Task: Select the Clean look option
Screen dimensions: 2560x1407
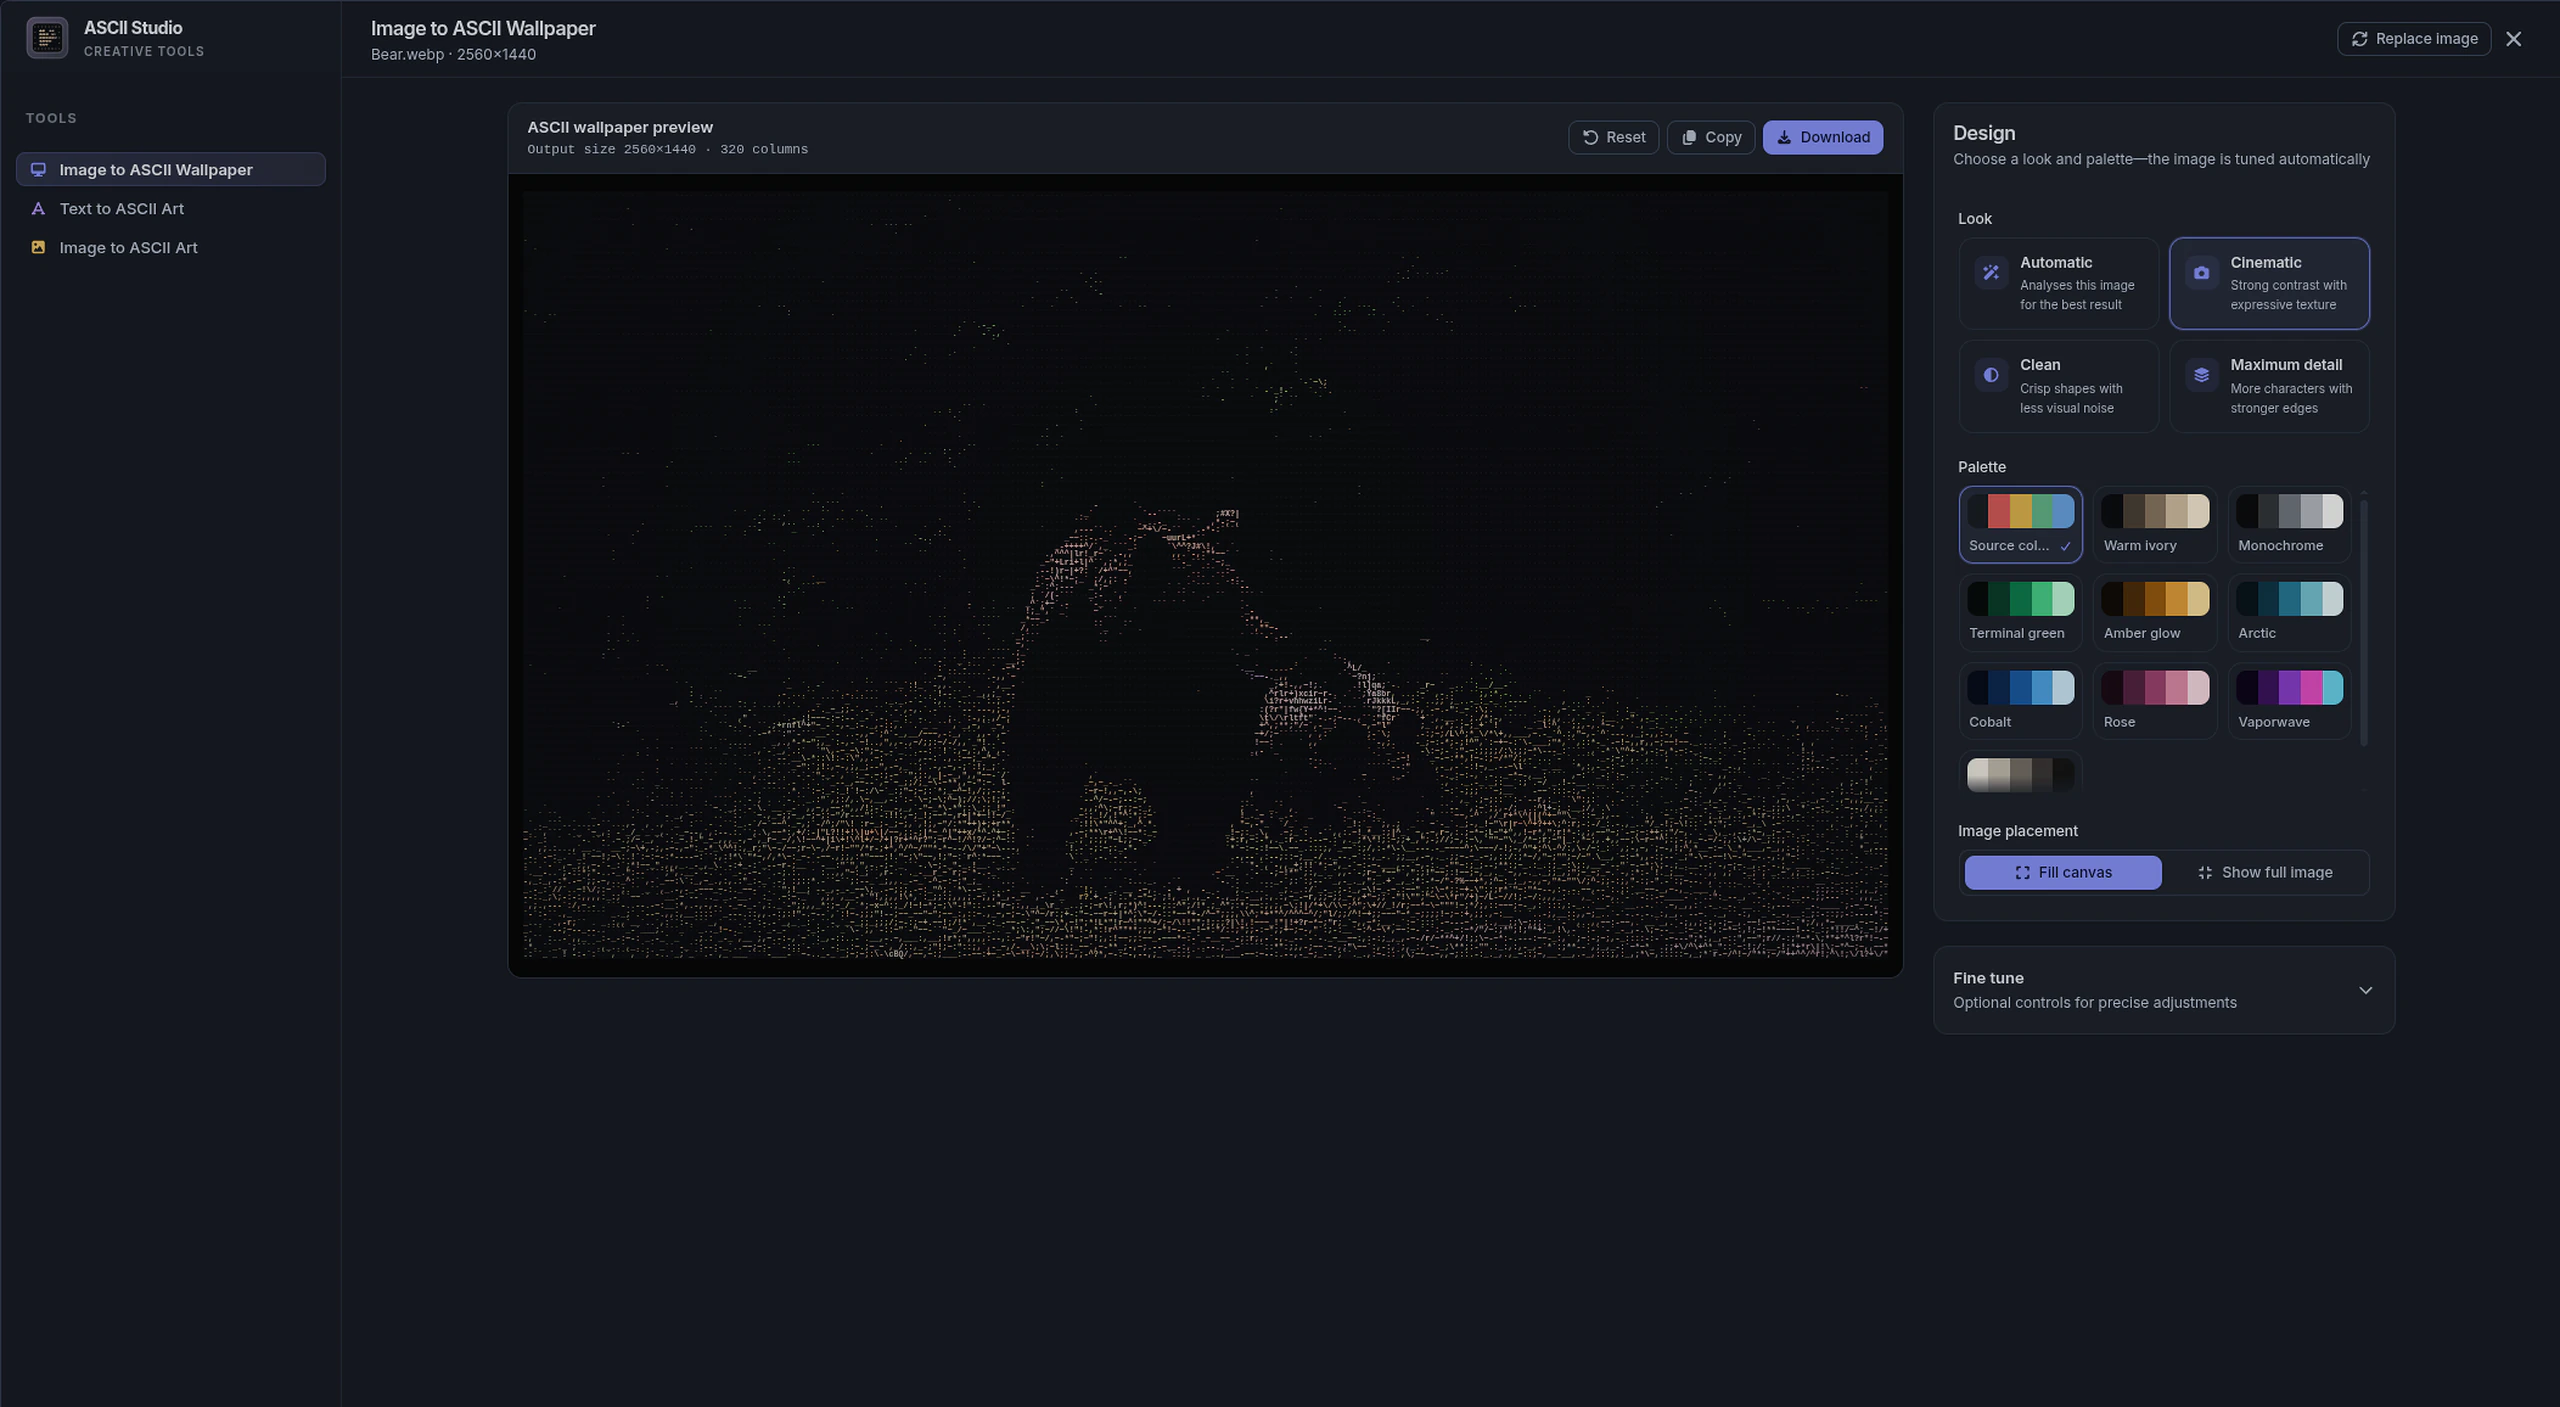Action: click(x=2058, y=386)
